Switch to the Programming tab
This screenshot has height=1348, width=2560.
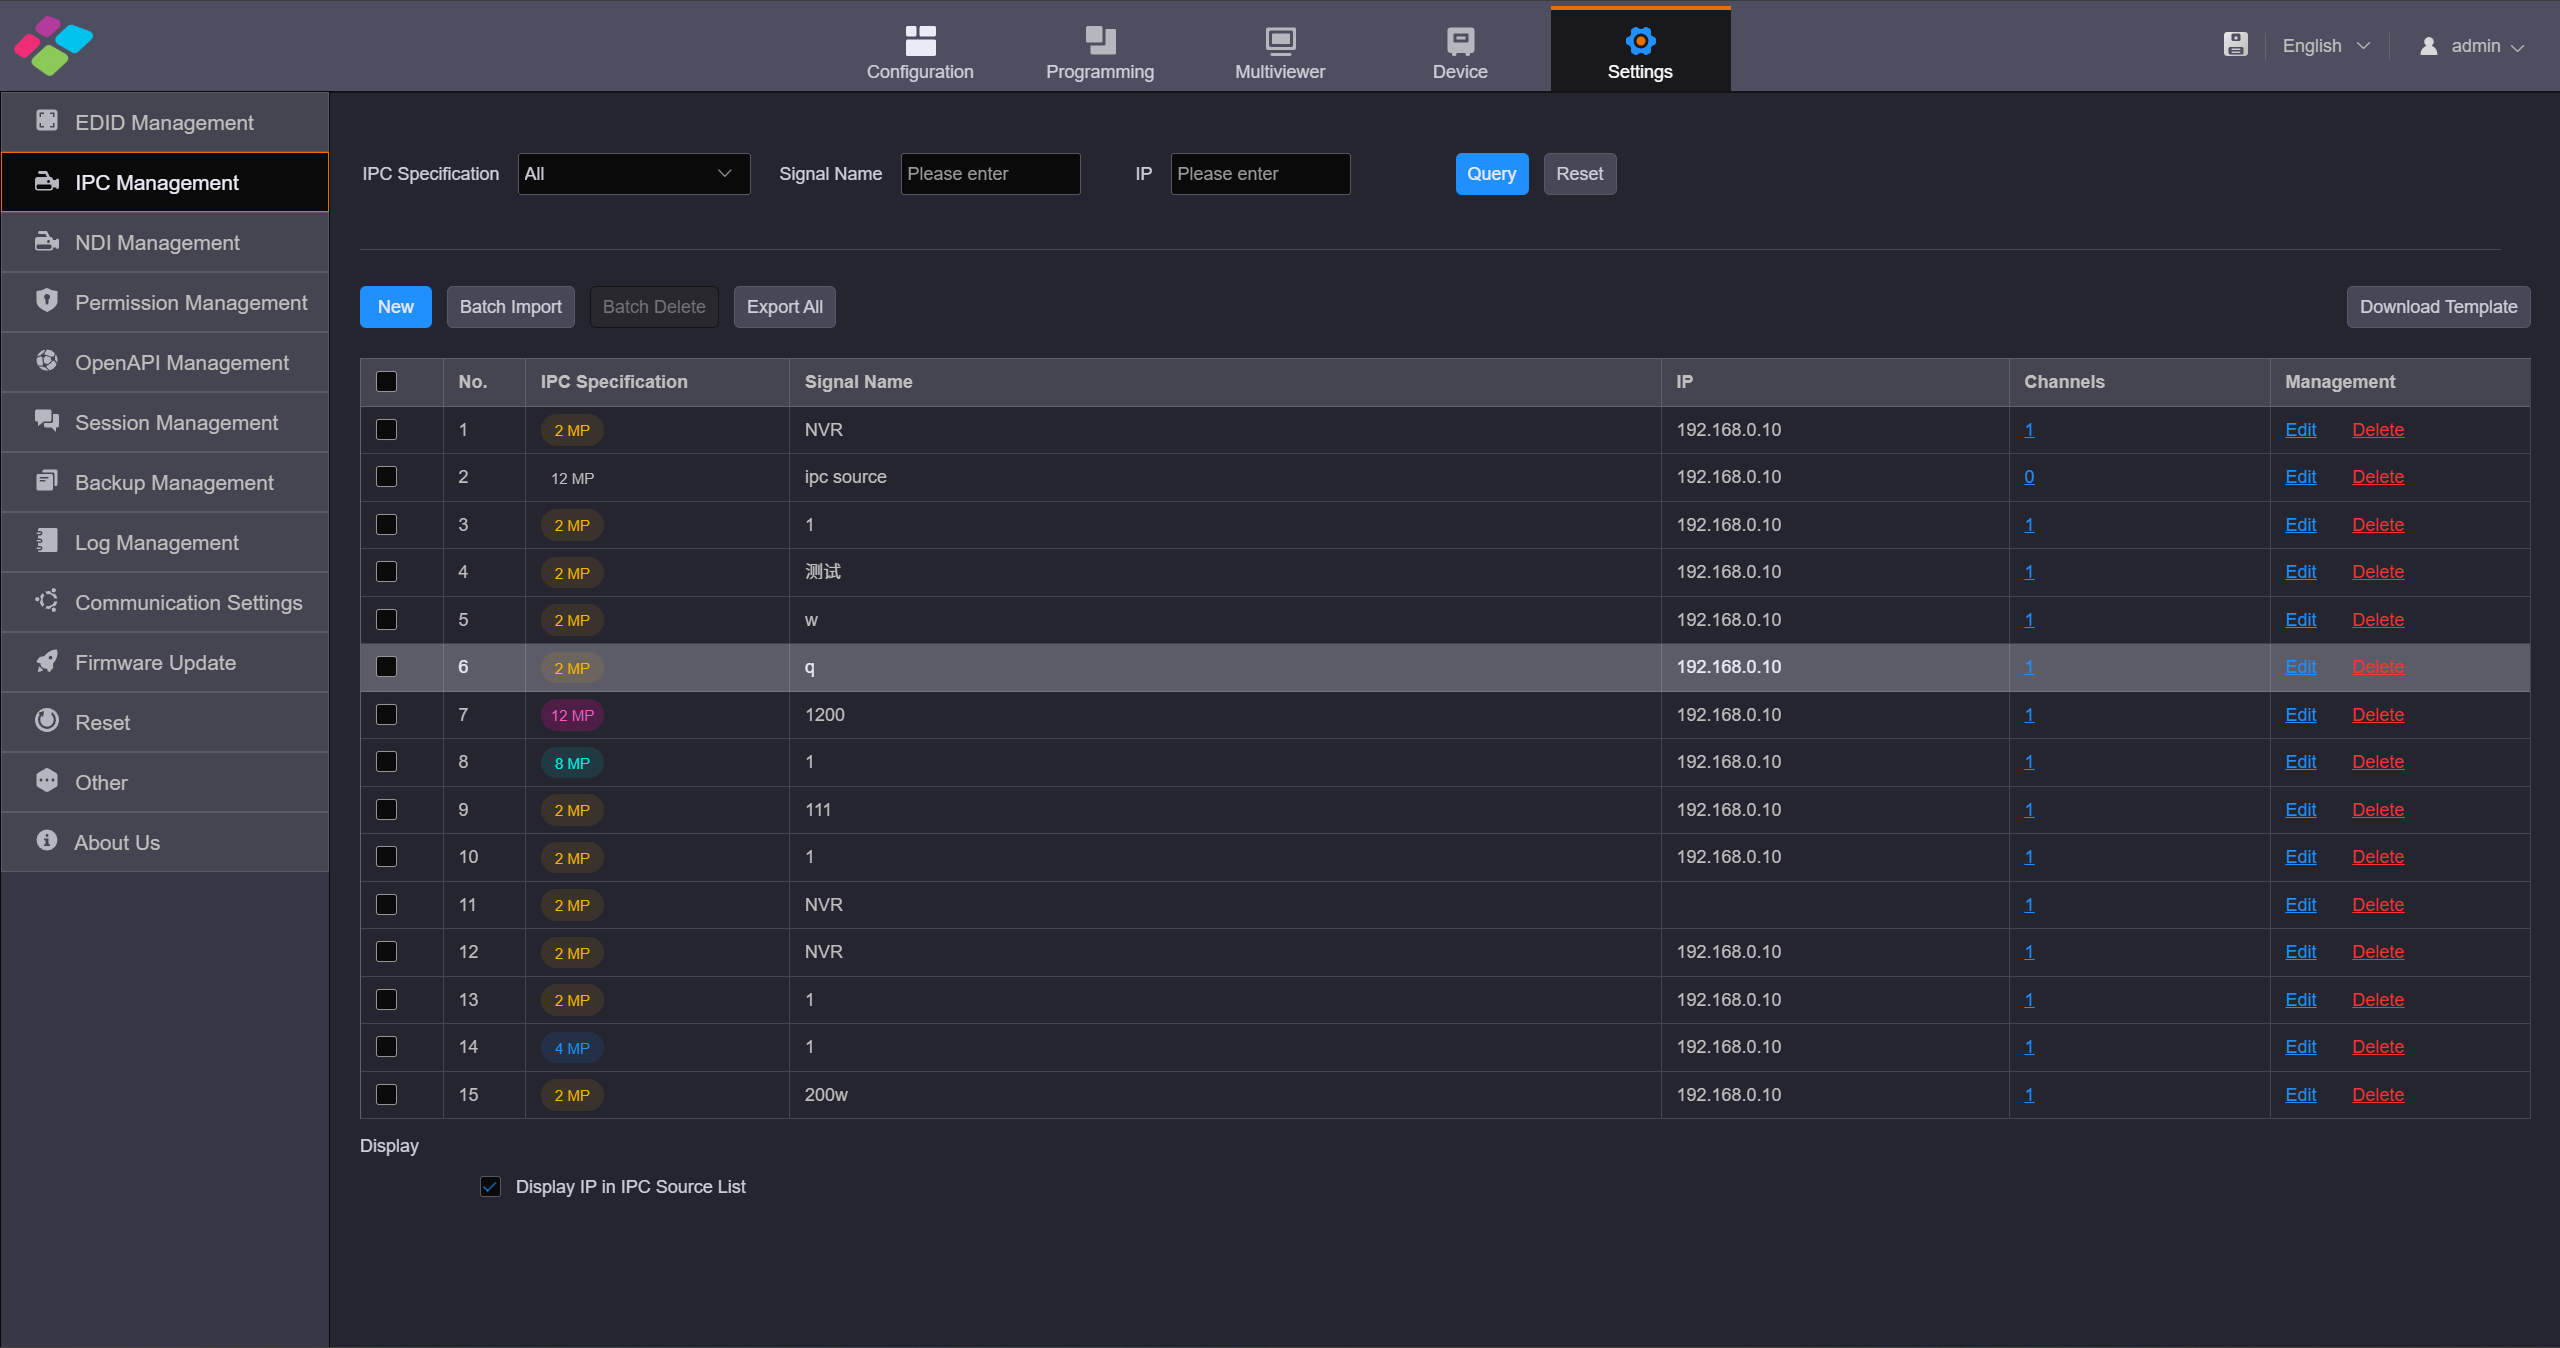[1099, 52]
